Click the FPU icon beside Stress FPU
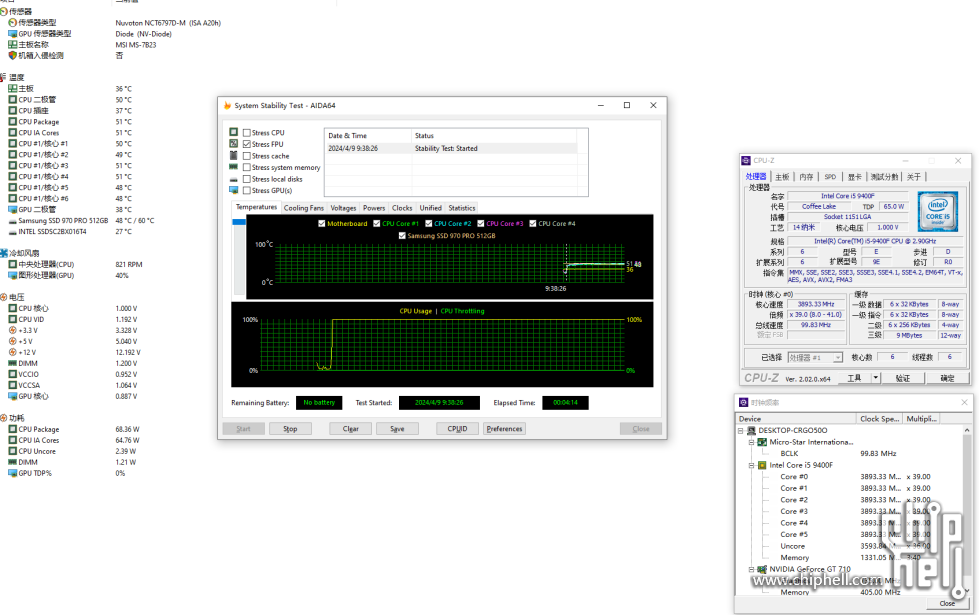 coord(234,144)
